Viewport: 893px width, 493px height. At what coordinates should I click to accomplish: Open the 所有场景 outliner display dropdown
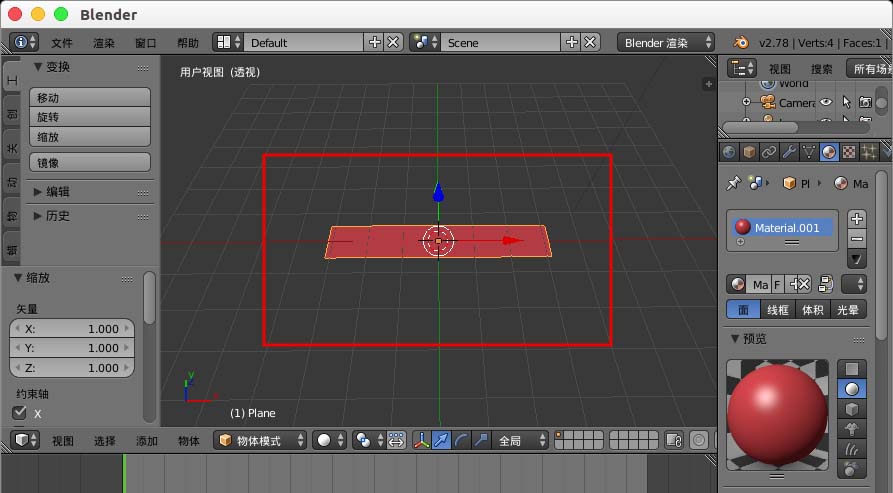pos(869,68)
